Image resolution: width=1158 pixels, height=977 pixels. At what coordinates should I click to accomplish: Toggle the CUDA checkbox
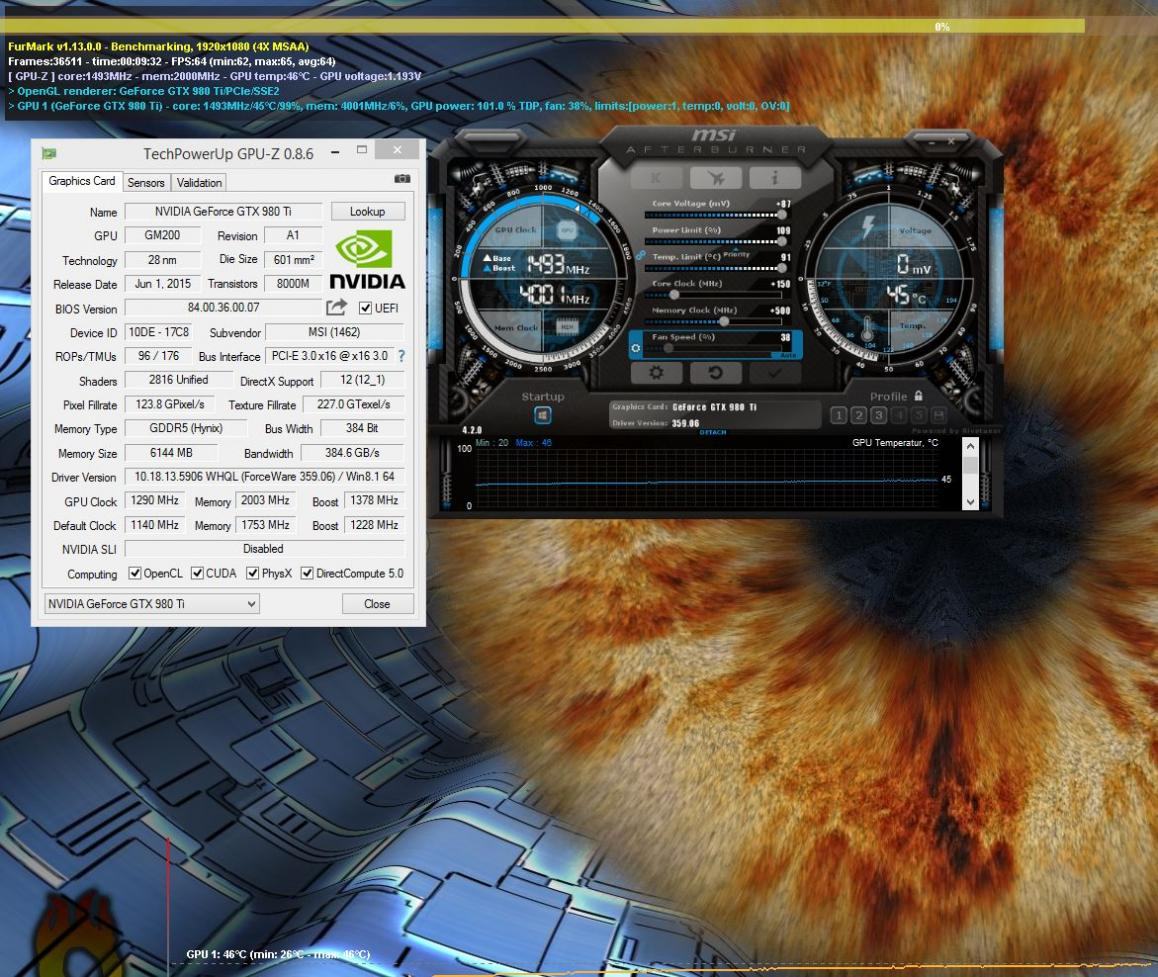tap(197, 573)
